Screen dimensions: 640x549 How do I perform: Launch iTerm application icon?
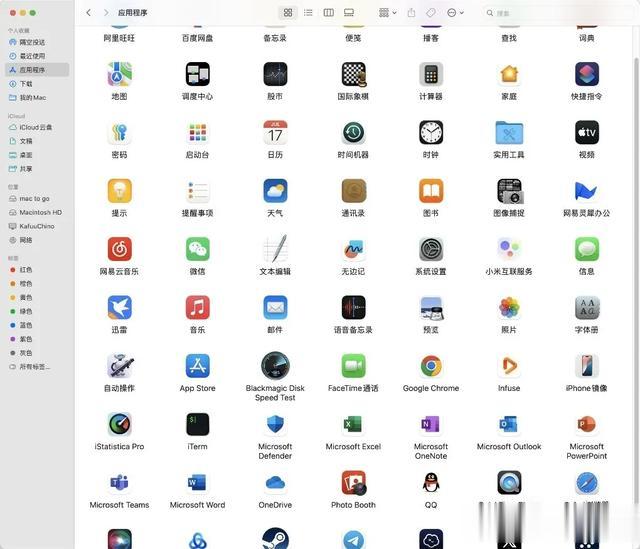click(198, 424)
